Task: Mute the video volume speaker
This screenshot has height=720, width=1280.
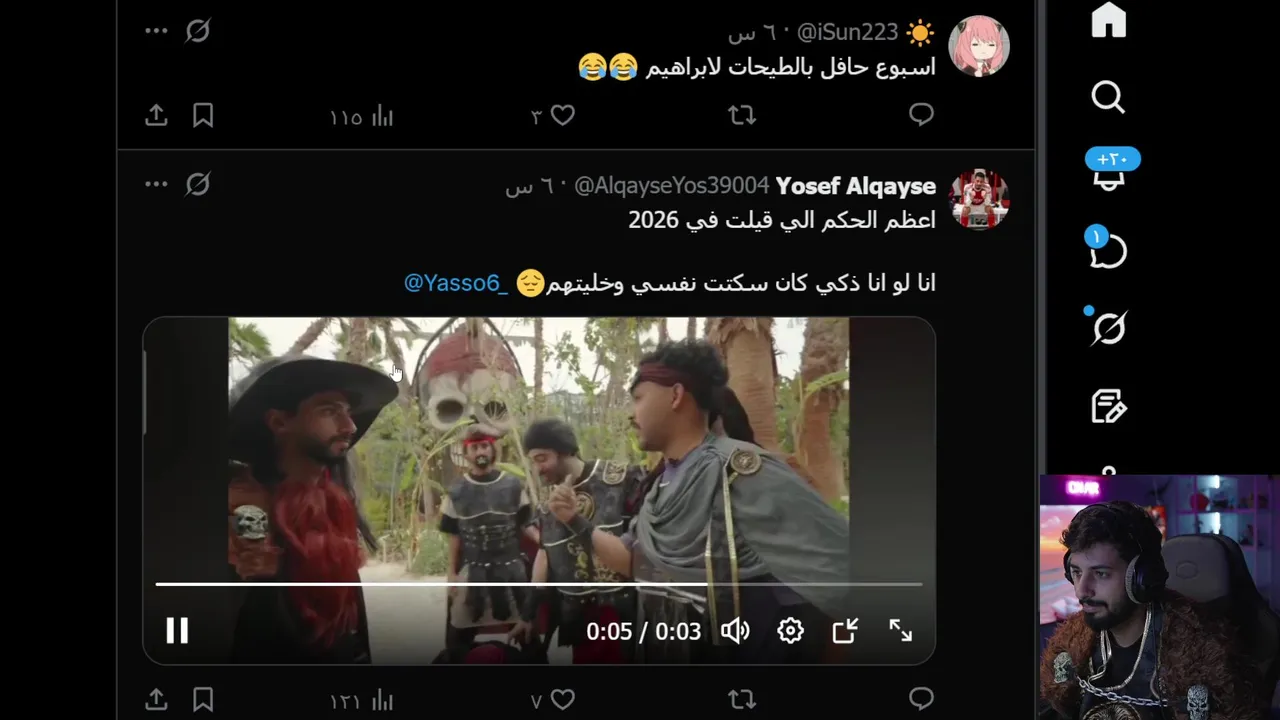Action: tap(735, 630)
